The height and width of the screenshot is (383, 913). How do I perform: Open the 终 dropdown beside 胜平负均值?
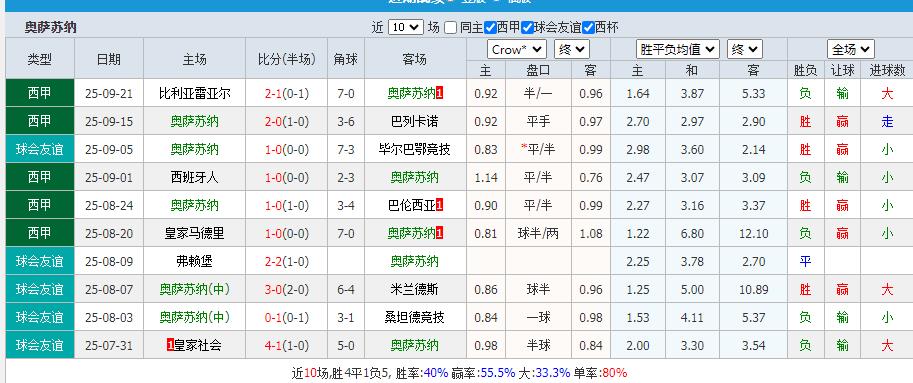745,49
